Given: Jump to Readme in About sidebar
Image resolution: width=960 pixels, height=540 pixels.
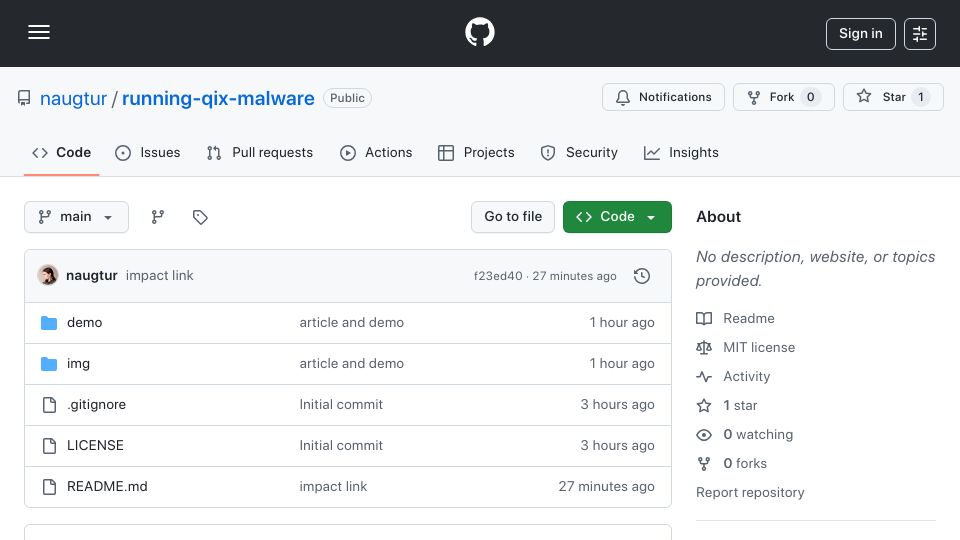Looking at the screenshot, I should [x=735, y=318].
